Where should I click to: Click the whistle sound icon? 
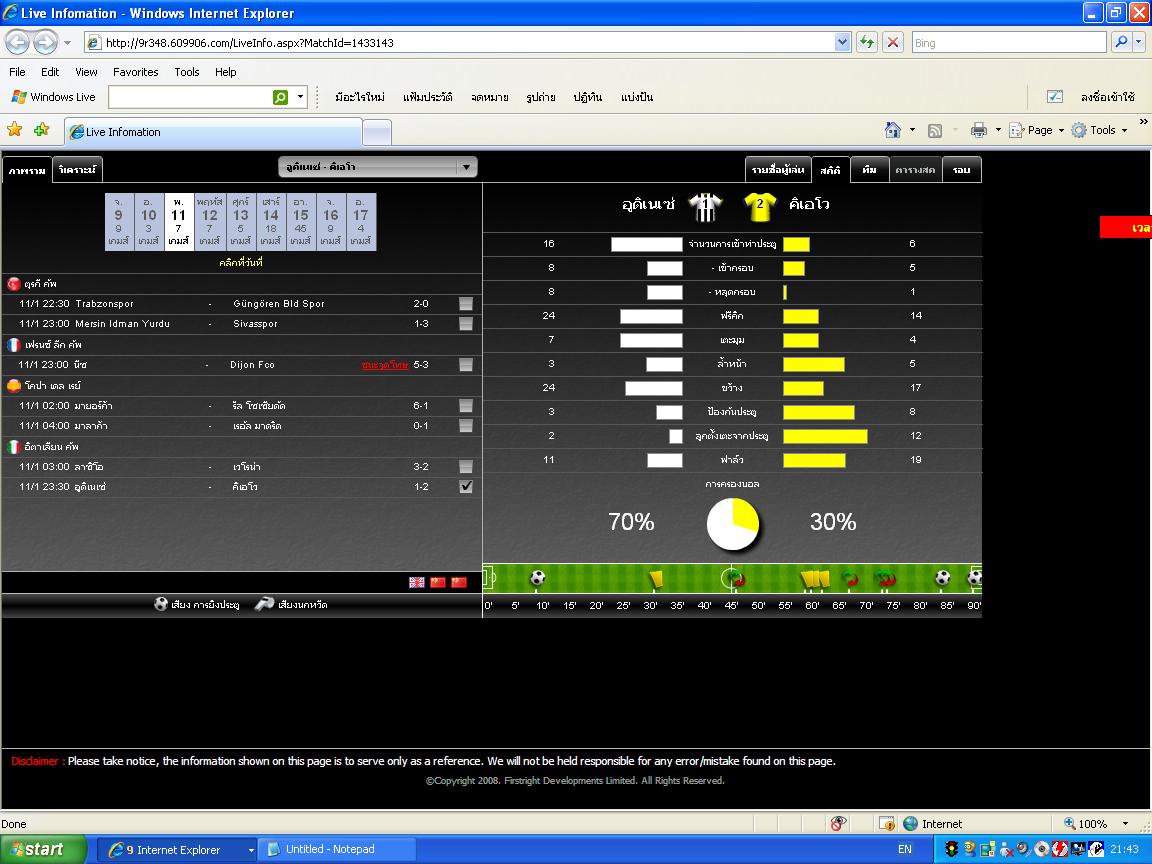(264, 604)
